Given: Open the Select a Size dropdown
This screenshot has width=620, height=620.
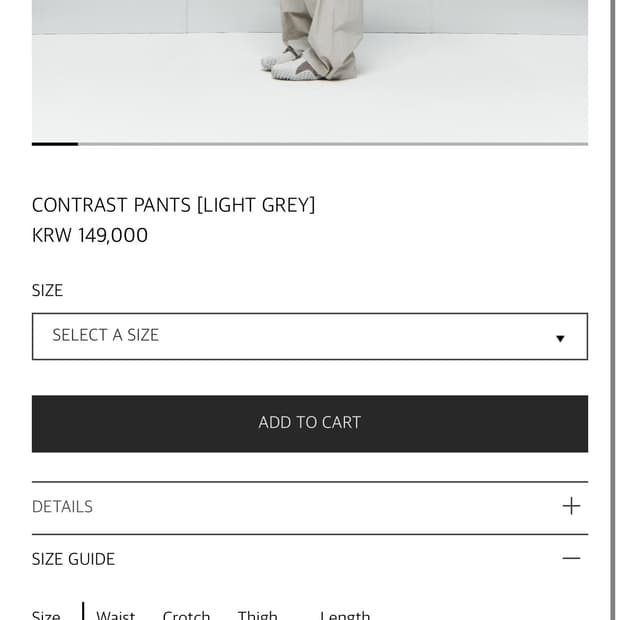Looking at the screenshot, I should coord(309,336).
